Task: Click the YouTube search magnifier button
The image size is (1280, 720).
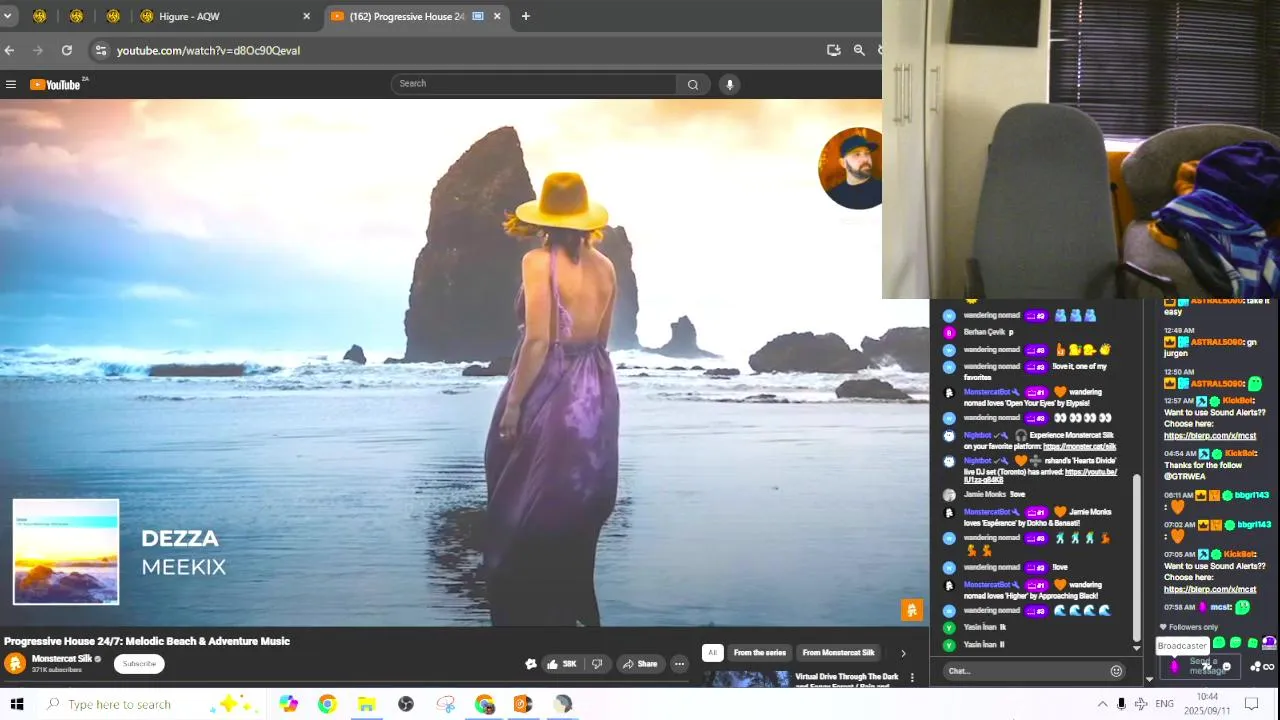Action: click(x=692, y=85)
